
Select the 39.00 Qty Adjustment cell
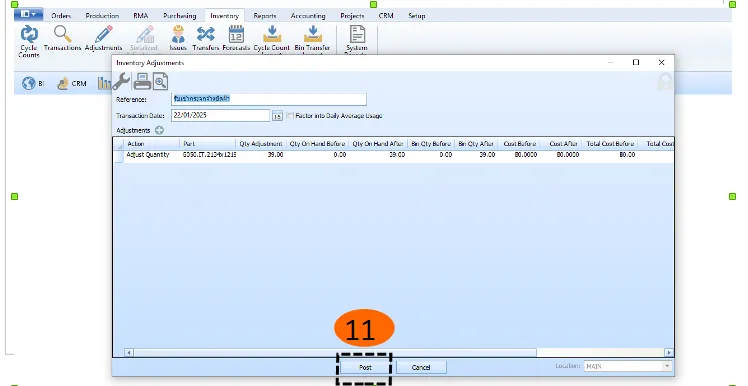pos(261,155)
